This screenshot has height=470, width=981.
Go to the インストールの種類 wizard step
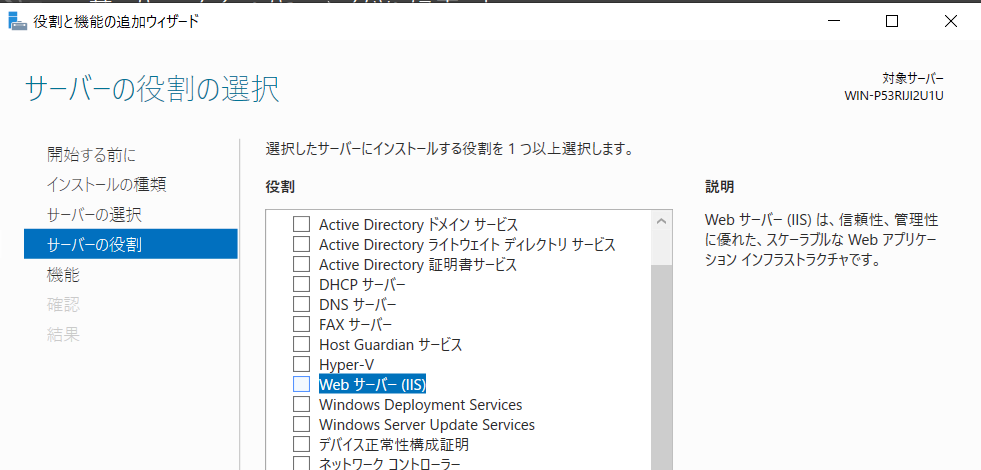pyautogui.click(x=106, y=185)
